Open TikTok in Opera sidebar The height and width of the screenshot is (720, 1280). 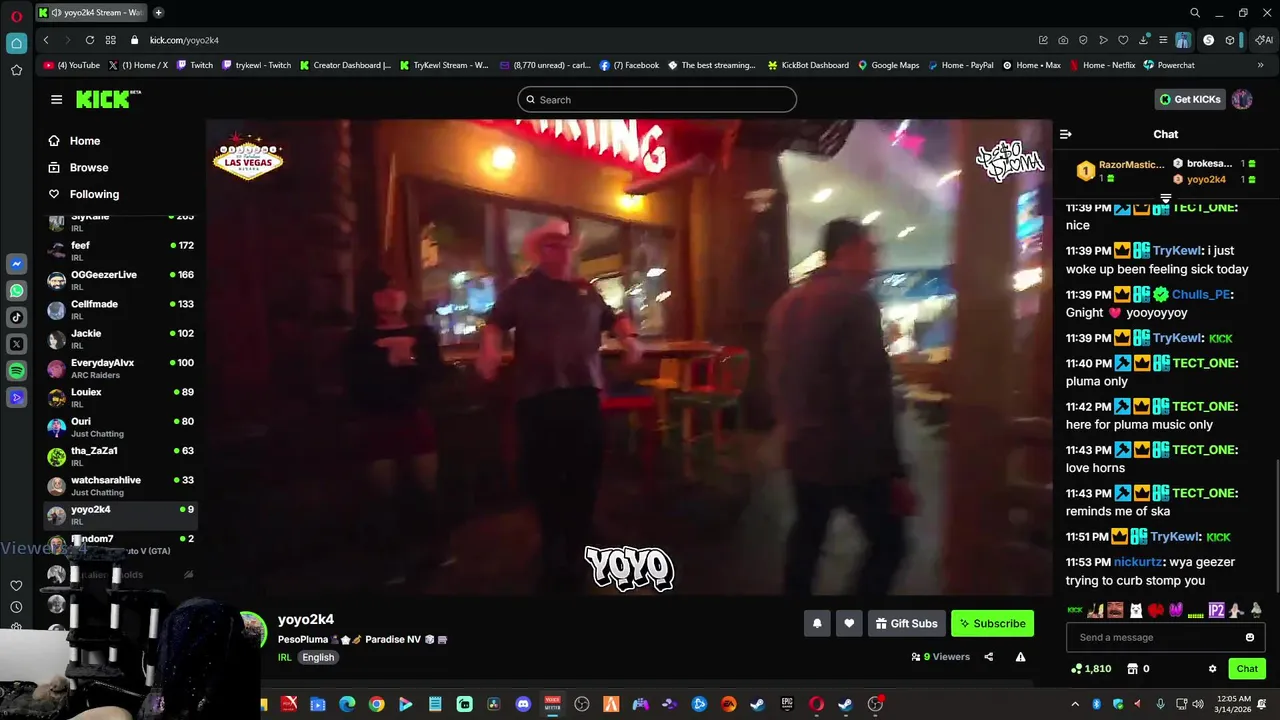click(16, 318)
